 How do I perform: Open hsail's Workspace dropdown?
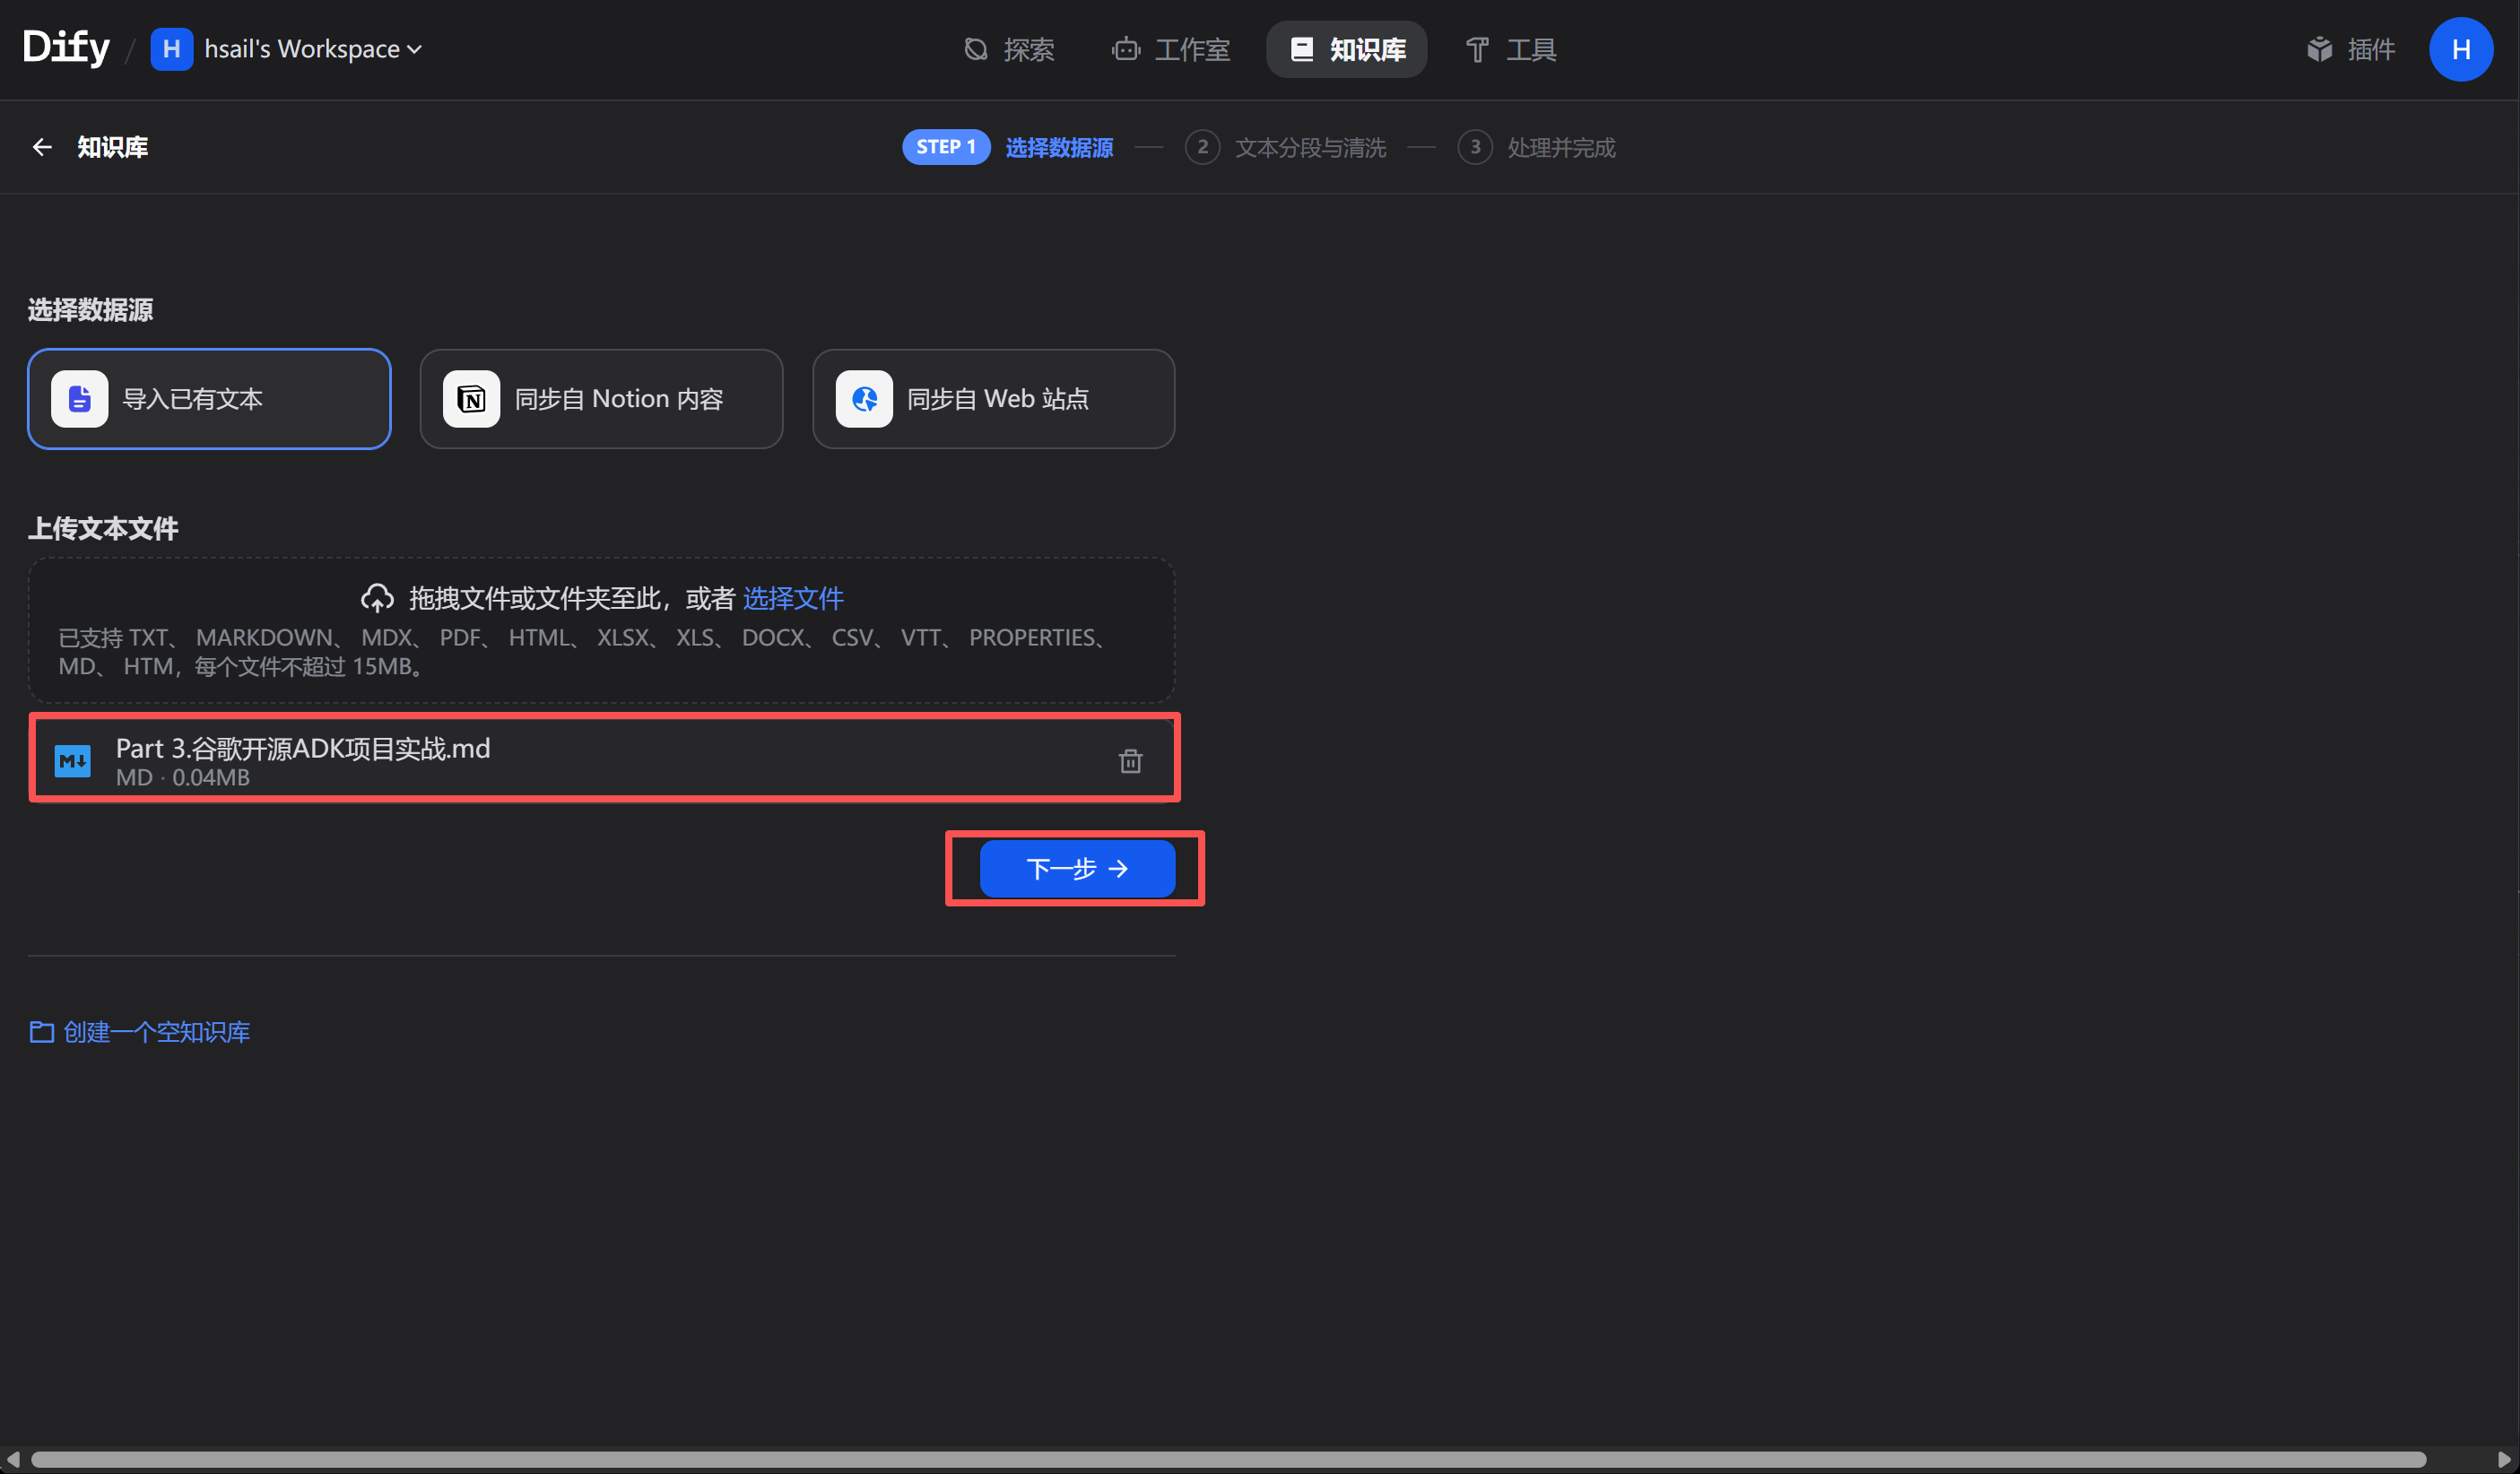coord(312,49)
